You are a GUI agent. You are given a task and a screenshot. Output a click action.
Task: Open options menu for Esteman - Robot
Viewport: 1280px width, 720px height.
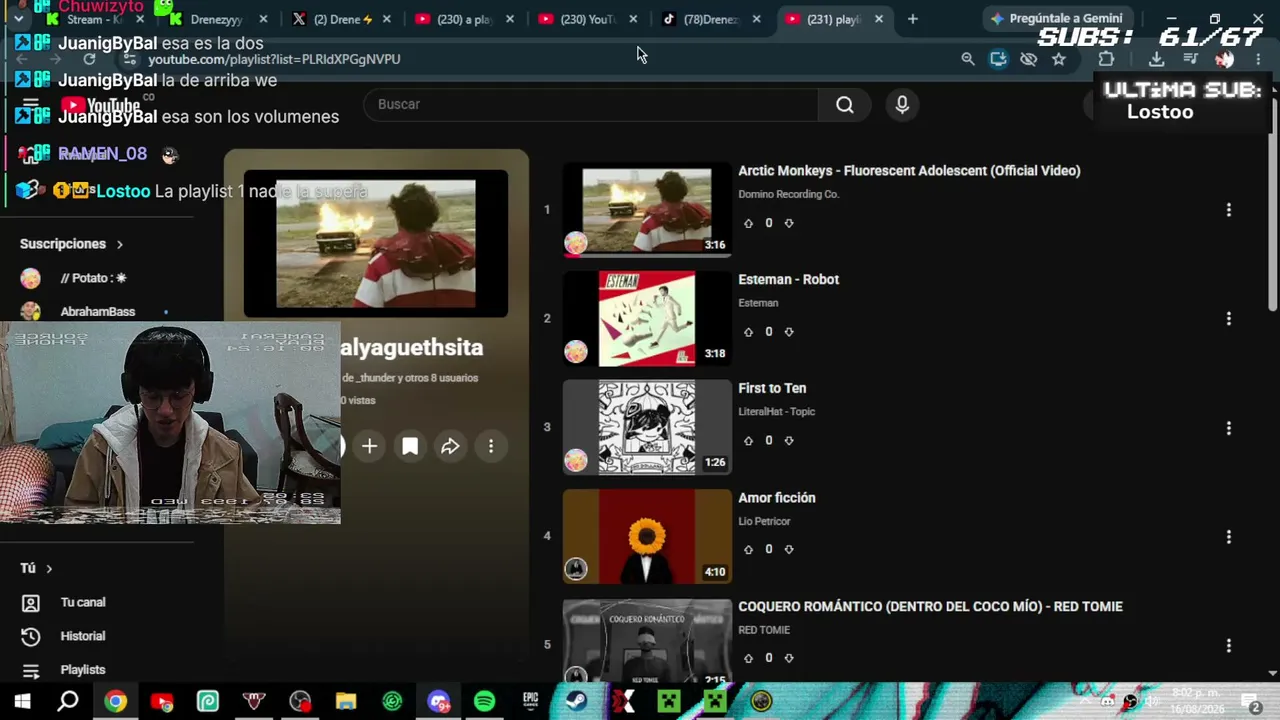click(1229, 319)
